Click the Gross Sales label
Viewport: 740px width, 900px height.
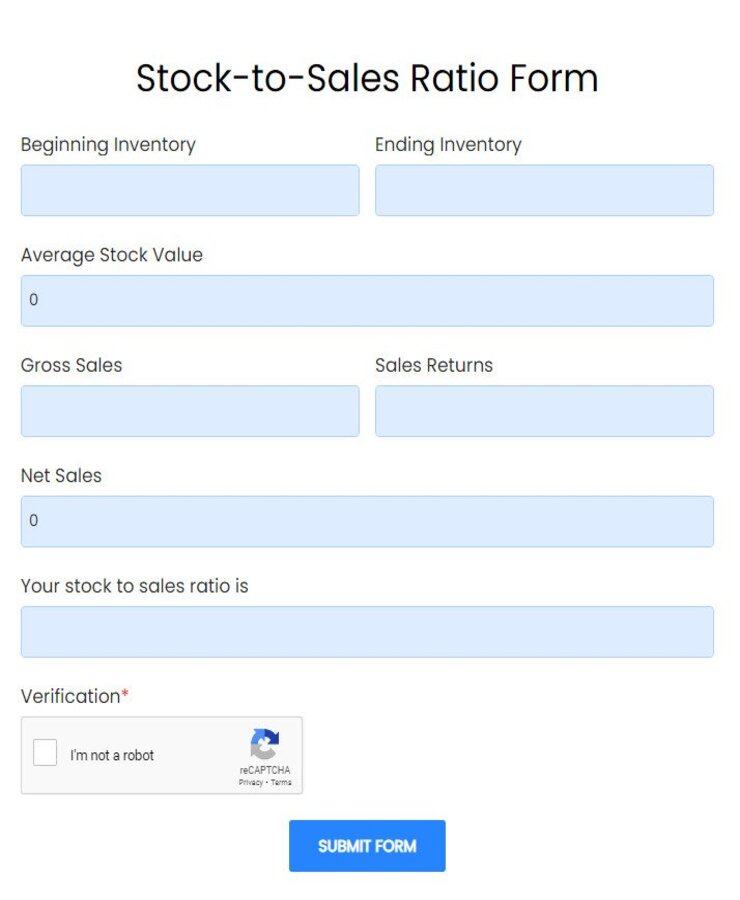(71, 365)
